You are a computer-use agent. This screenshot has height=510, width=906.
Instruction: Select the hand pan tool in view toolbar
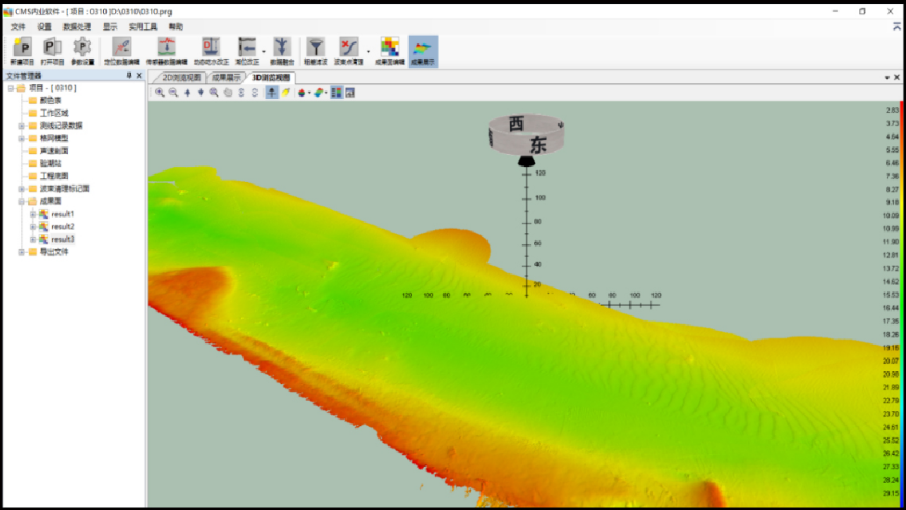coord(228,92)
